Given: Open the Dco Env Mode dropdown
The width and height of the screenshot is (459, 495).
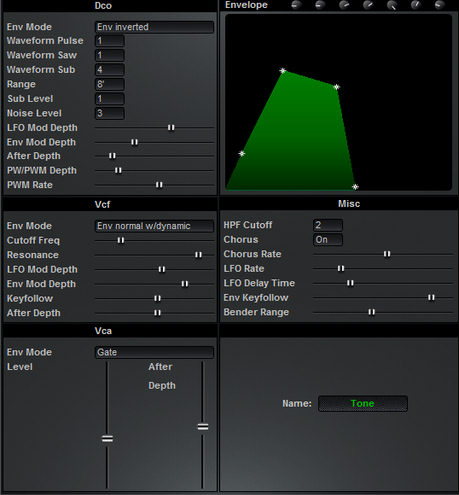Looking at the screenshot, I should (x=154, y=27).
